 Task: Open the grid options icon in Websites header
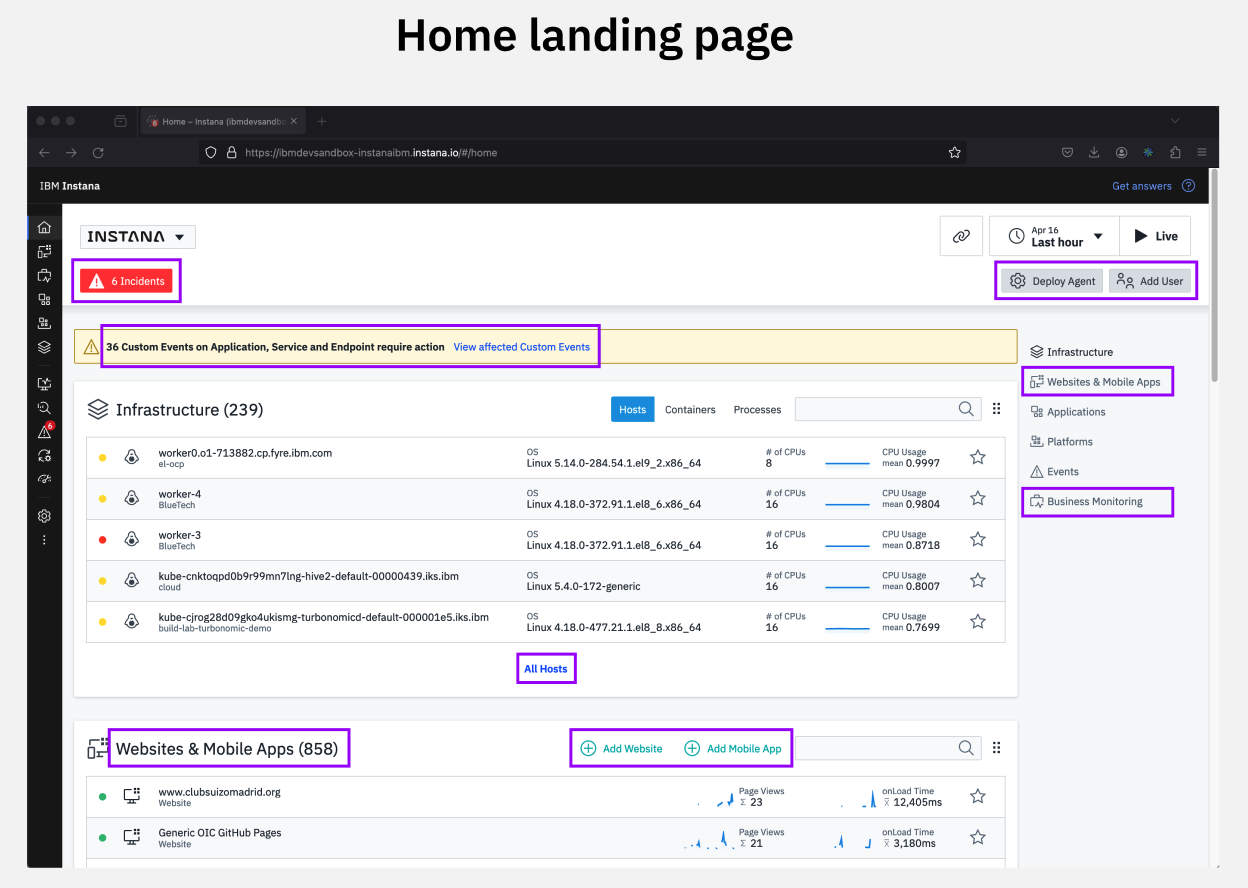coord(996,748)
